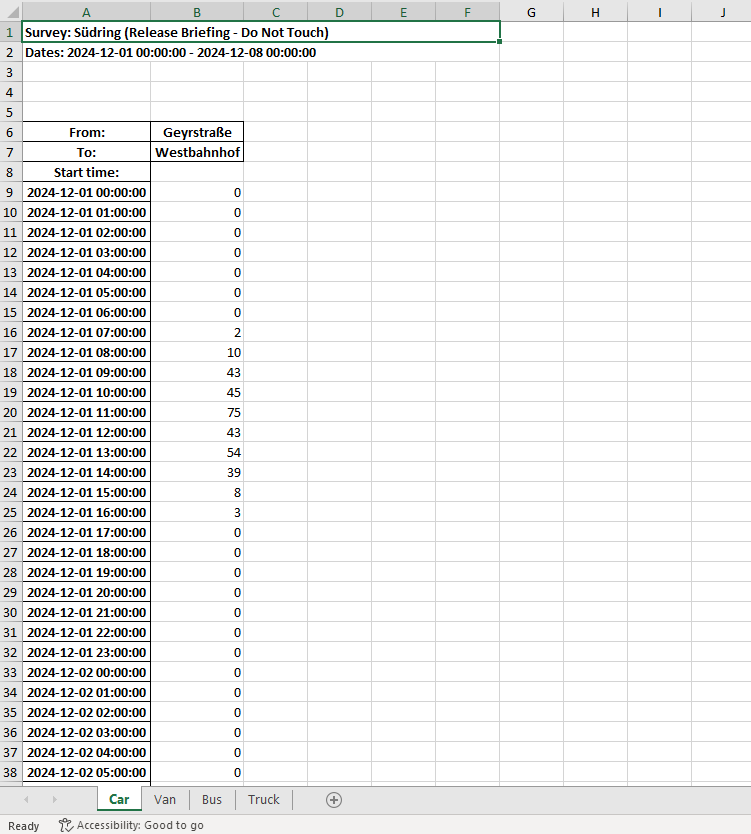The width and height of the screenshot is (751, 834).
Task: Select the value 39 in column B
Action: [x=197, y=472]
